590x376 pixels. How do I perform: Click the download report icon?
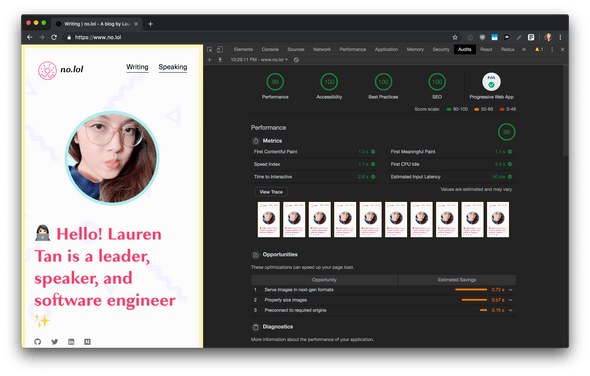220,59
